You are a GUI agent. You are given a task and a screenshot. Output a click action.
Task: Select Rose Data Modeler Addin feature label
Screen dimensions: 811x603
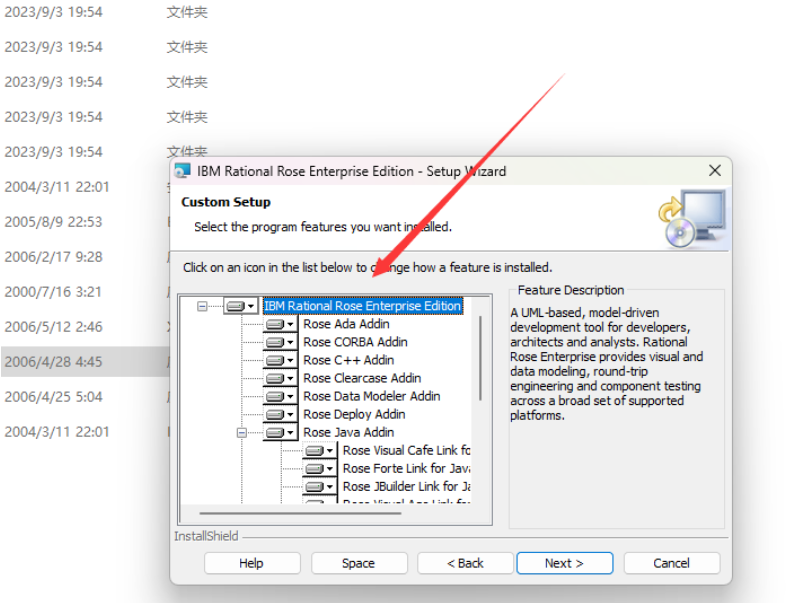[372, 397]
